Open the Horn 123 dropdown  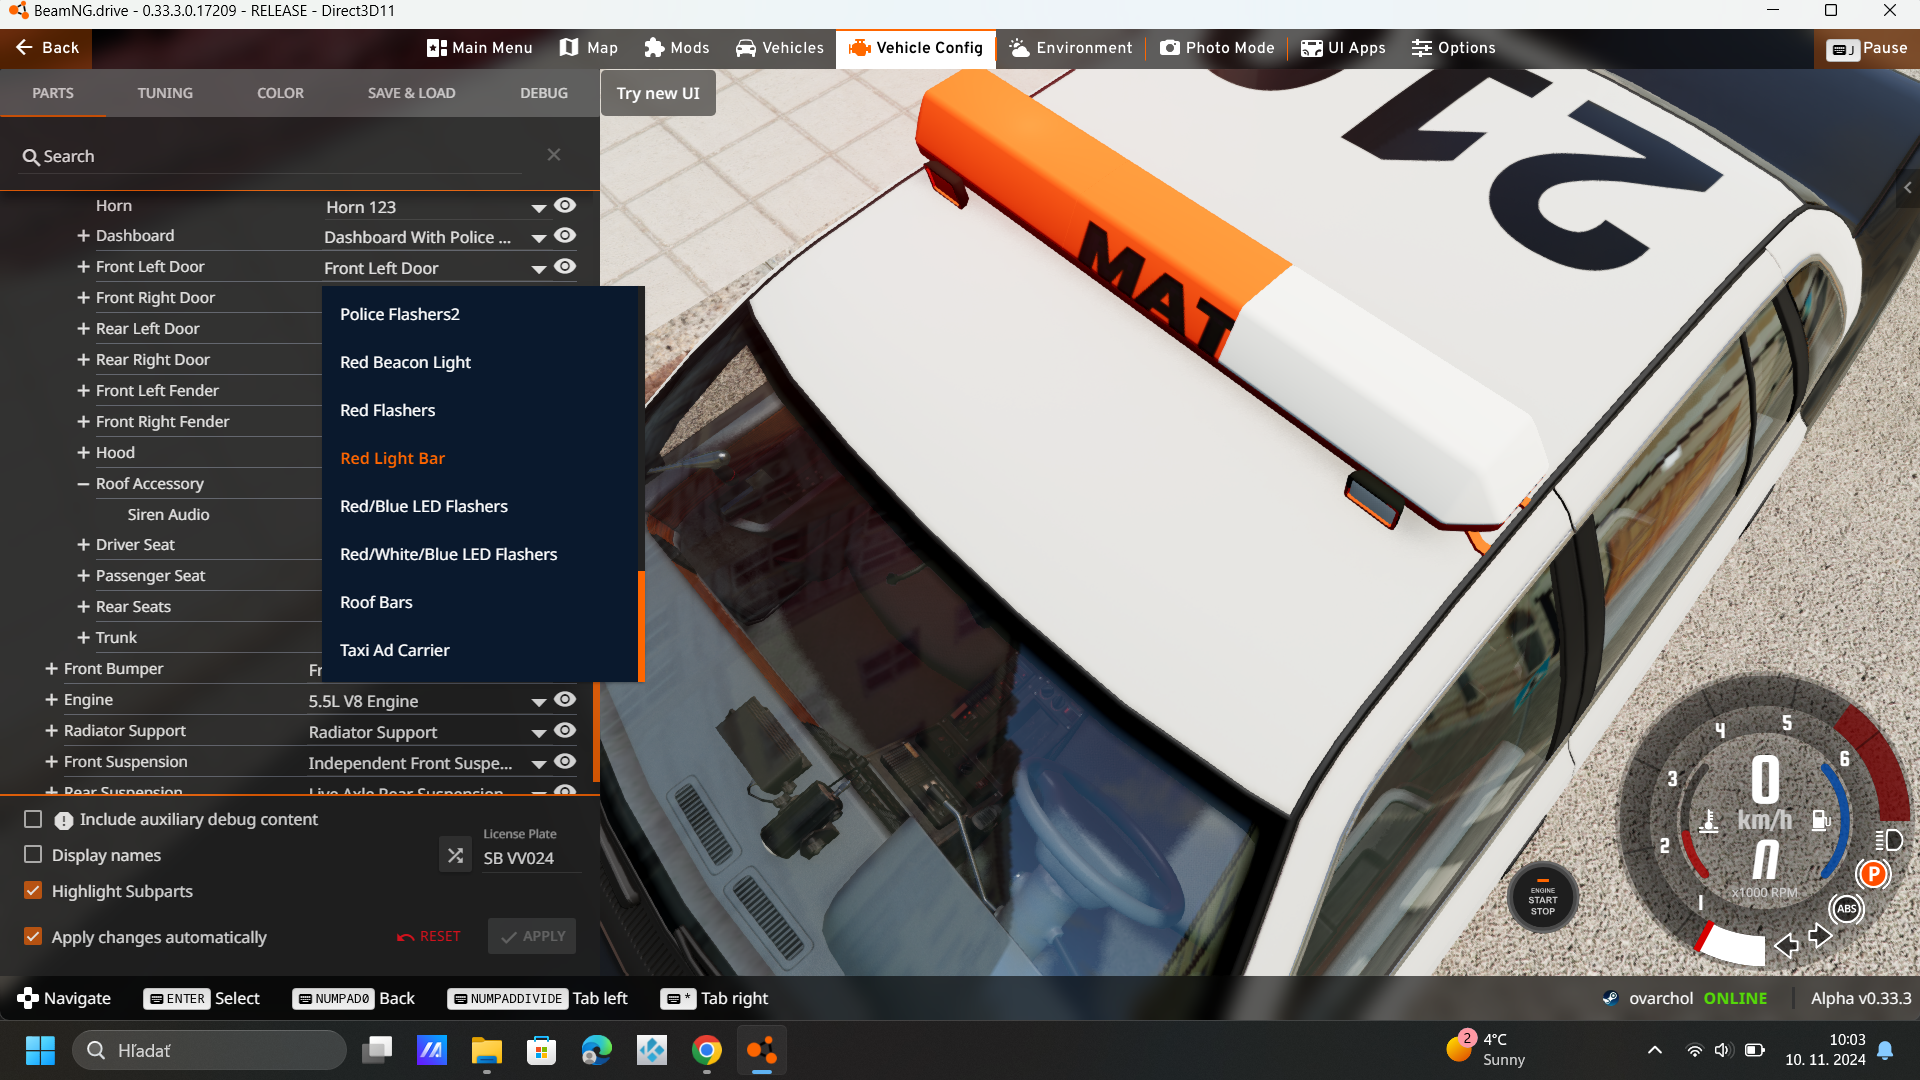437,207
